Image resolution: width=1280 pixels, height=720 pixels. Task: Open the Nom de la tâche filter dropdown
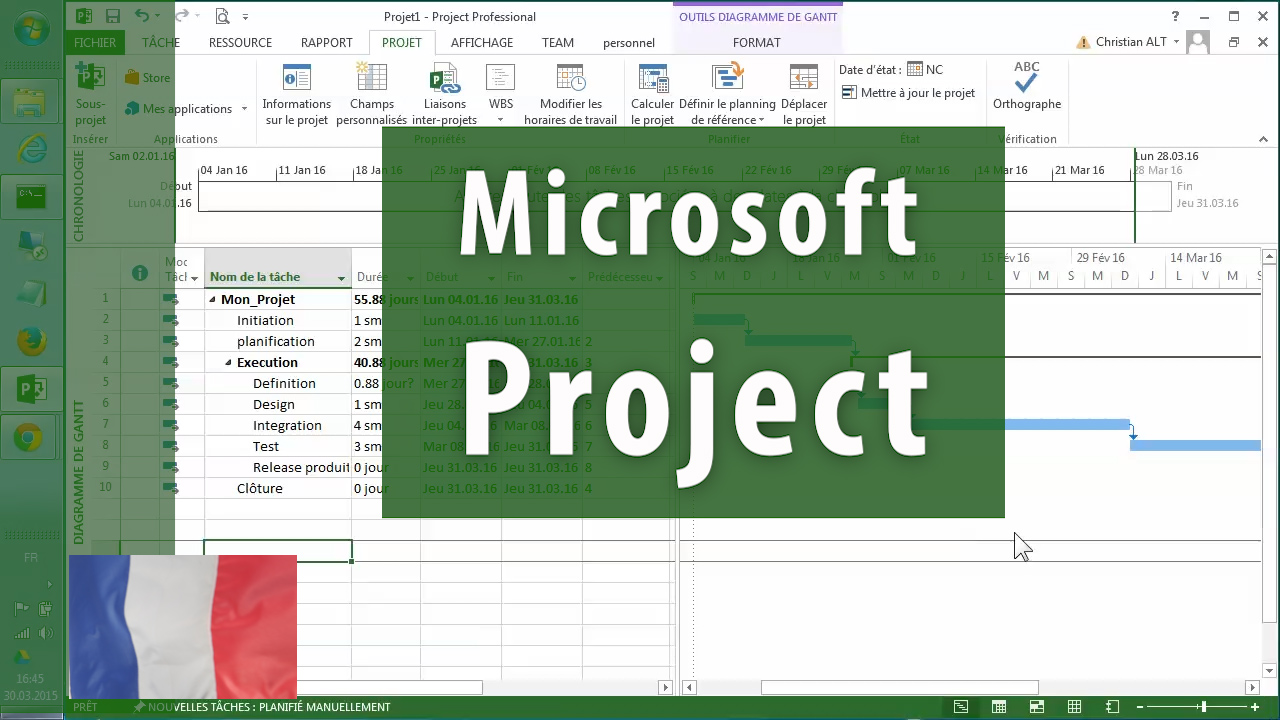tap(341, 278)
